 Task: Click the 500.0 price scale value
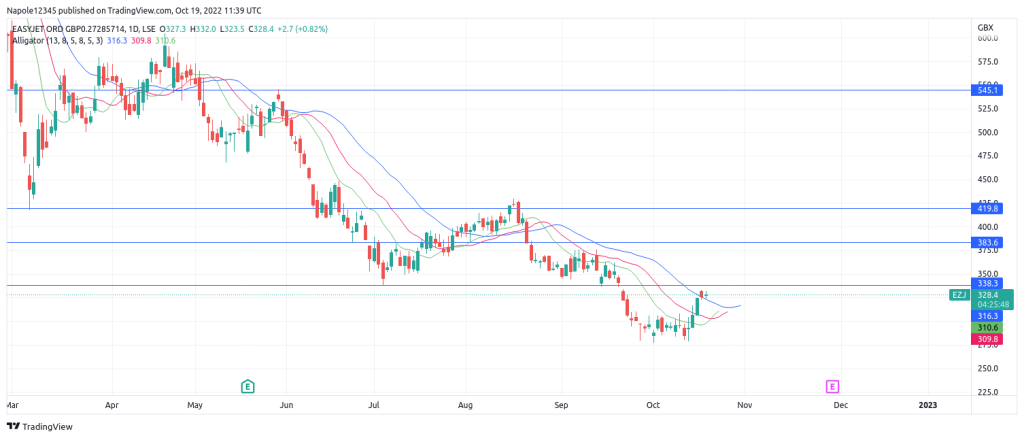click(989, 133)
